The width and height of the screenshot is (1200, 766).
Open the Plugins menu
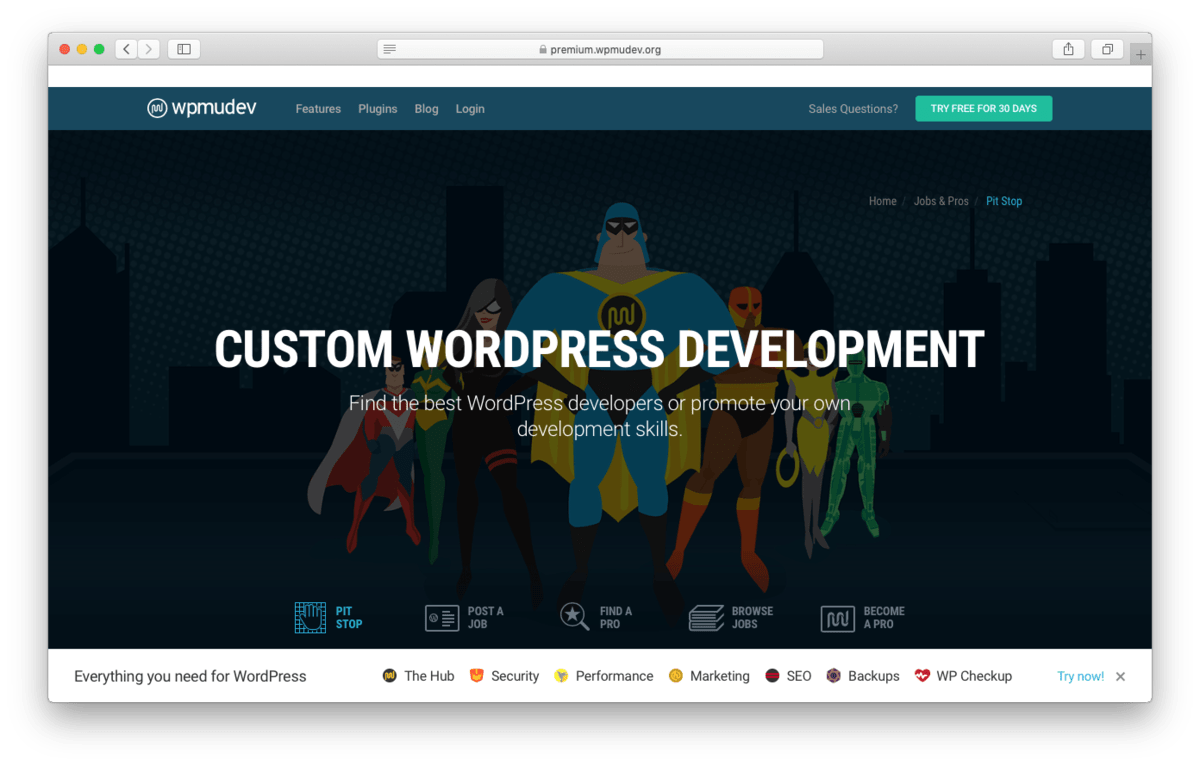pos(378,109)
